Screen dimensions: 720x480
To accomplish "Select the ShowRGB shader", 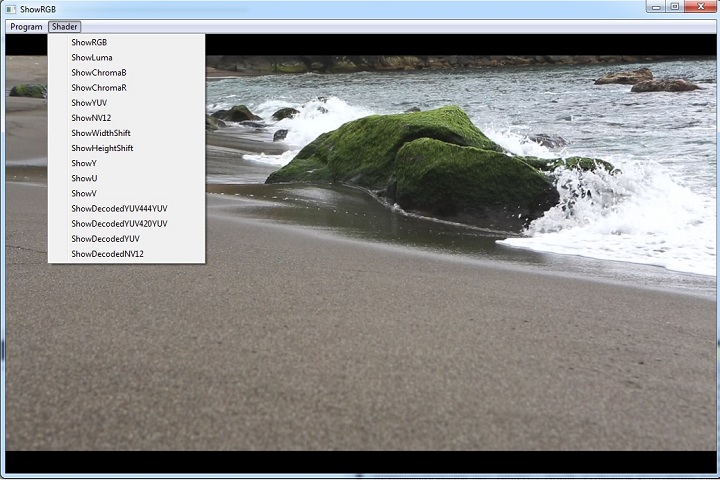I will (126, 42).
